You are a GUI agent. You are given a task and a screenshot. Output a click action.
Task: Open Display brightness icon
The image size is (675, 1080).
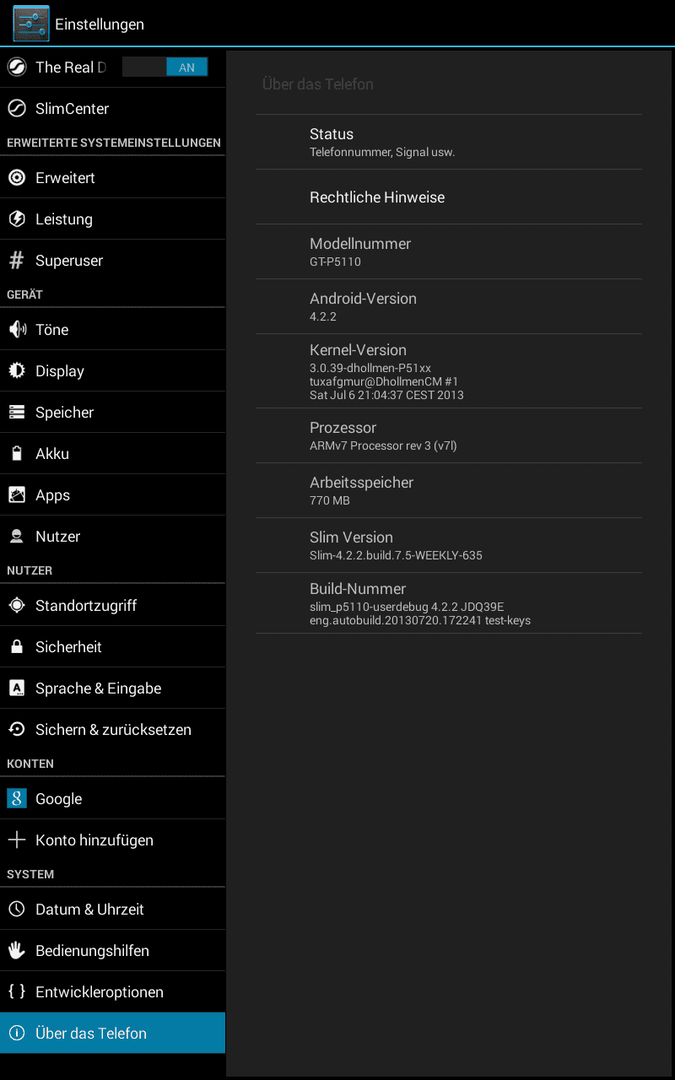(17, 371)
